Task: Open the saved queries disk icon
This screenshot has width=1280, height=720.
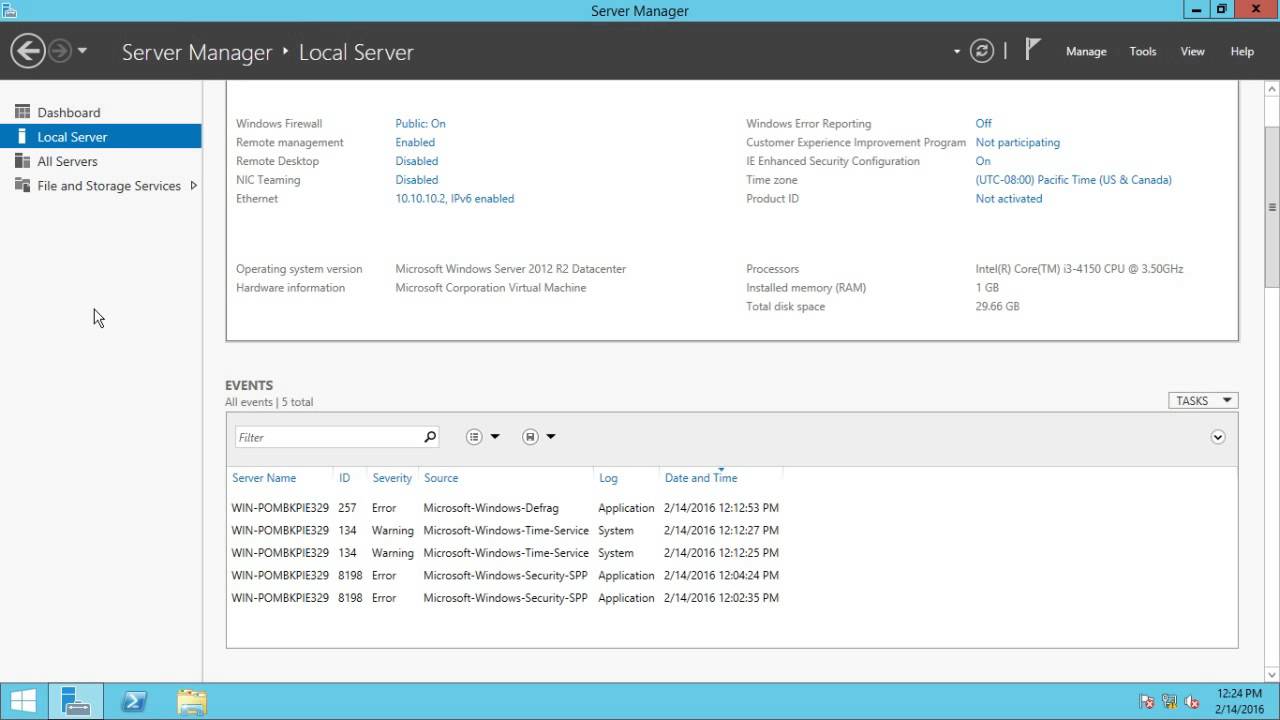Action: pyautogui.click(x=530, y=437)
